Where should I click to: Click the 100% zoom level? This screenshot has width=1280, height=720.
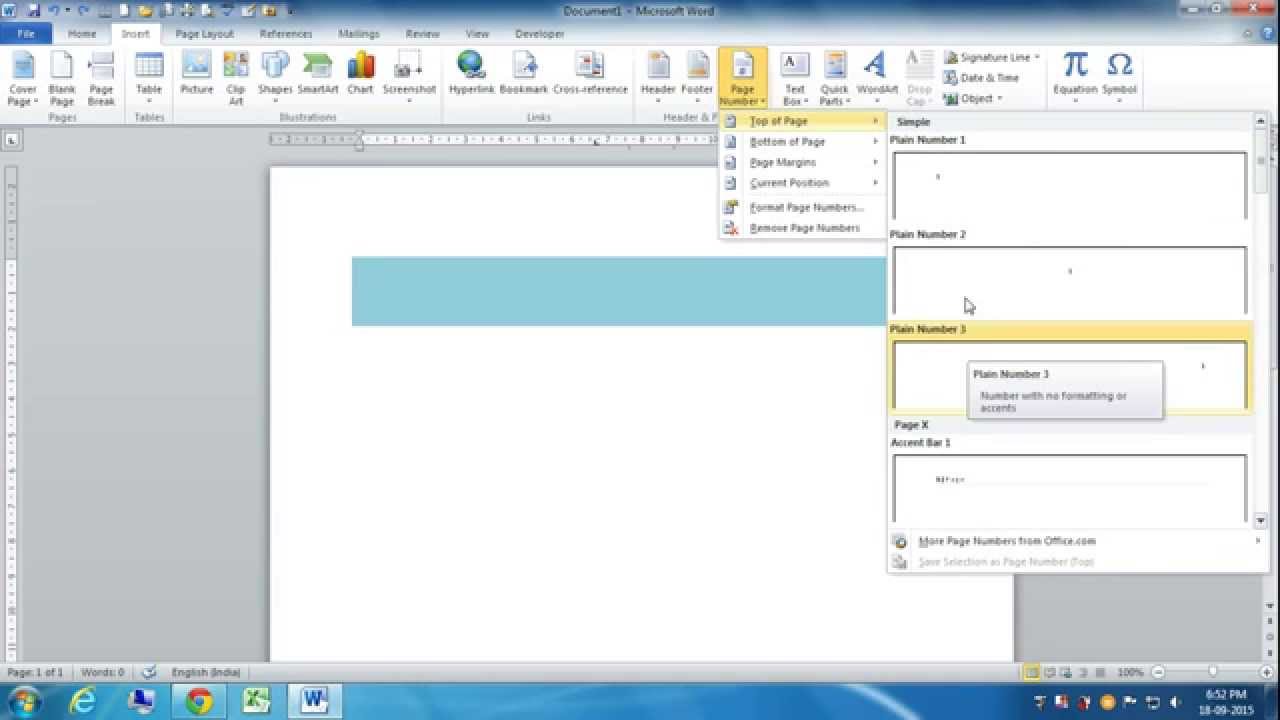click(1130, 672)
